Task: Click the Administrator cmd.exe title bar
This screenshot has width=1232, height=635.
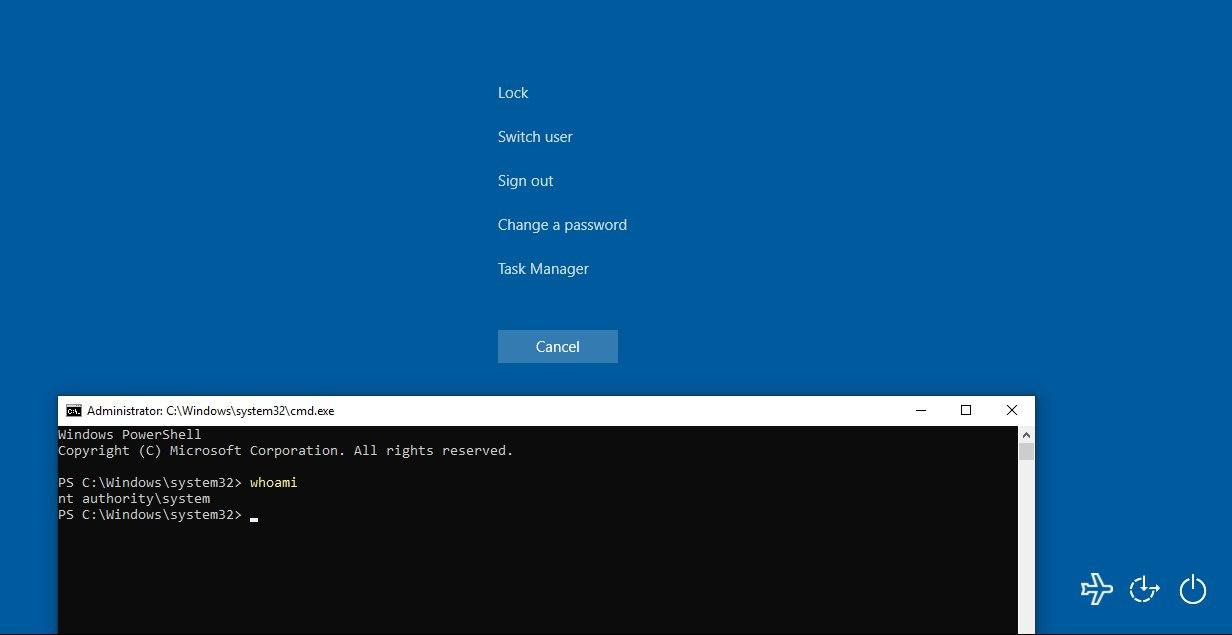Action: point(500,410)
